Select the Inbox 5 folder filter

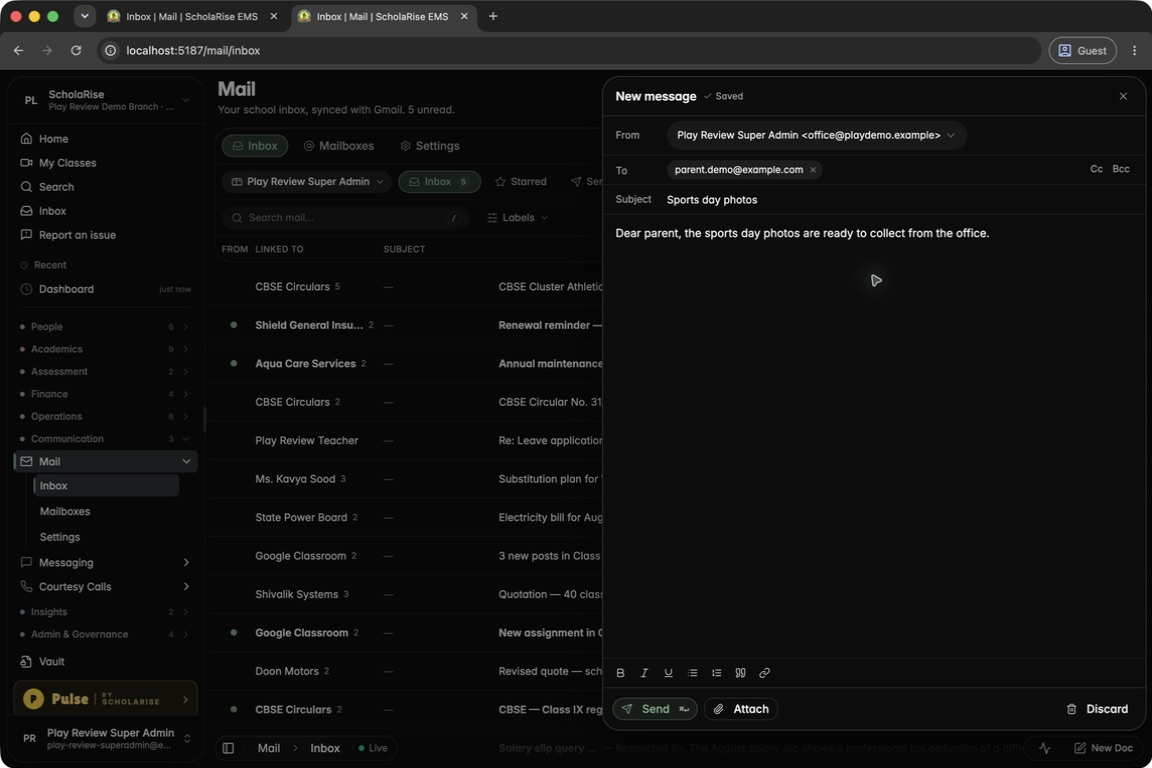point(439,182)
